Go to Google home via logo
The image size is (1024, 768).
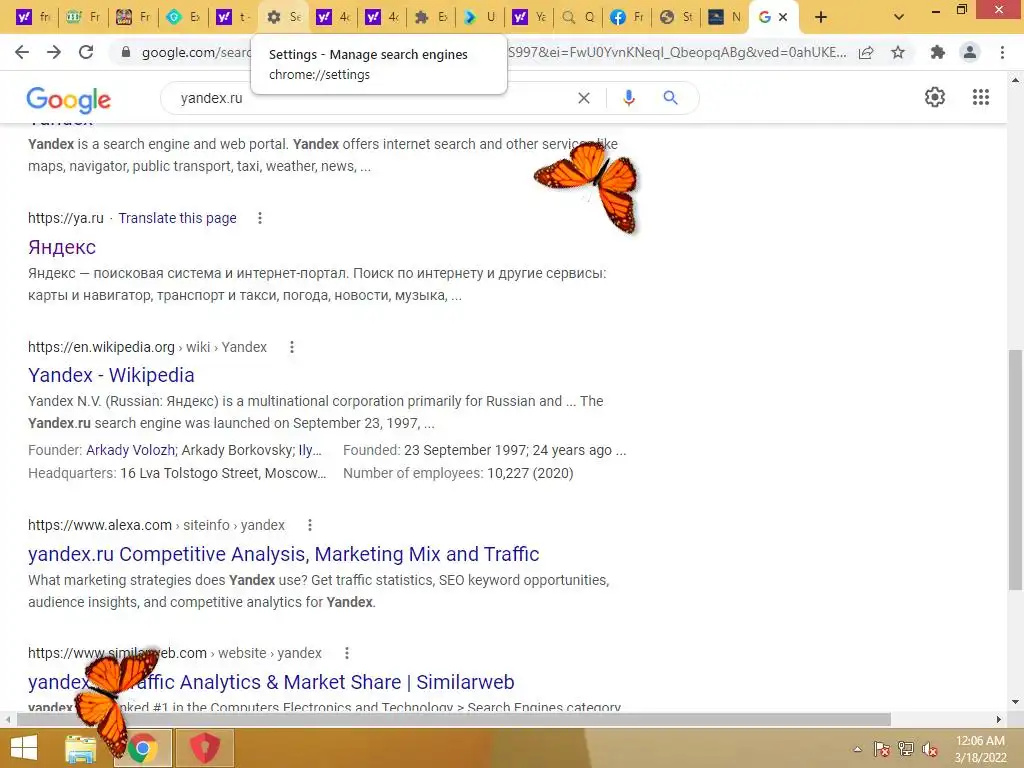[x=69, y=99]
